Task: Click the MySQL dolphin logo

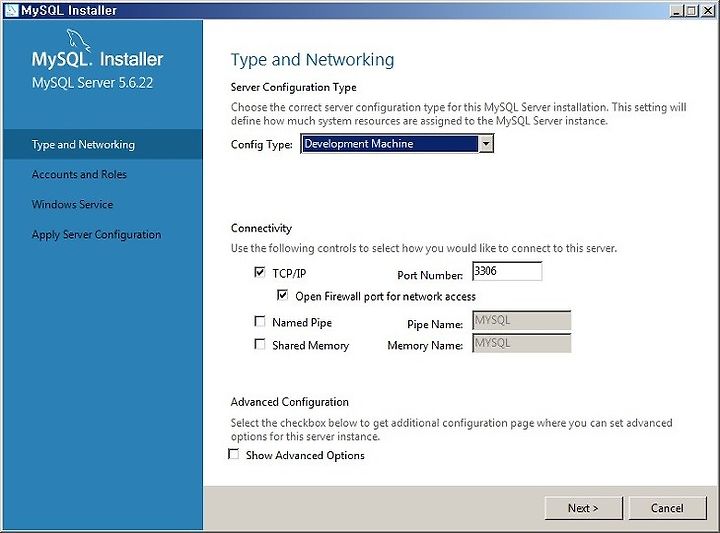Action: (x=79, y=41)
